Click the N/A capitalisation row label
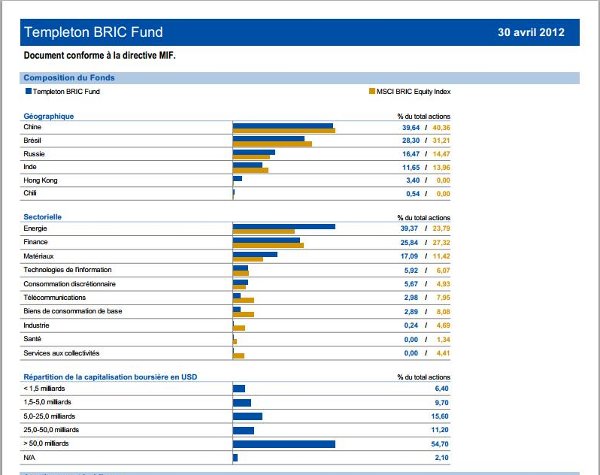The image size is (600, 475). point(29,457)
